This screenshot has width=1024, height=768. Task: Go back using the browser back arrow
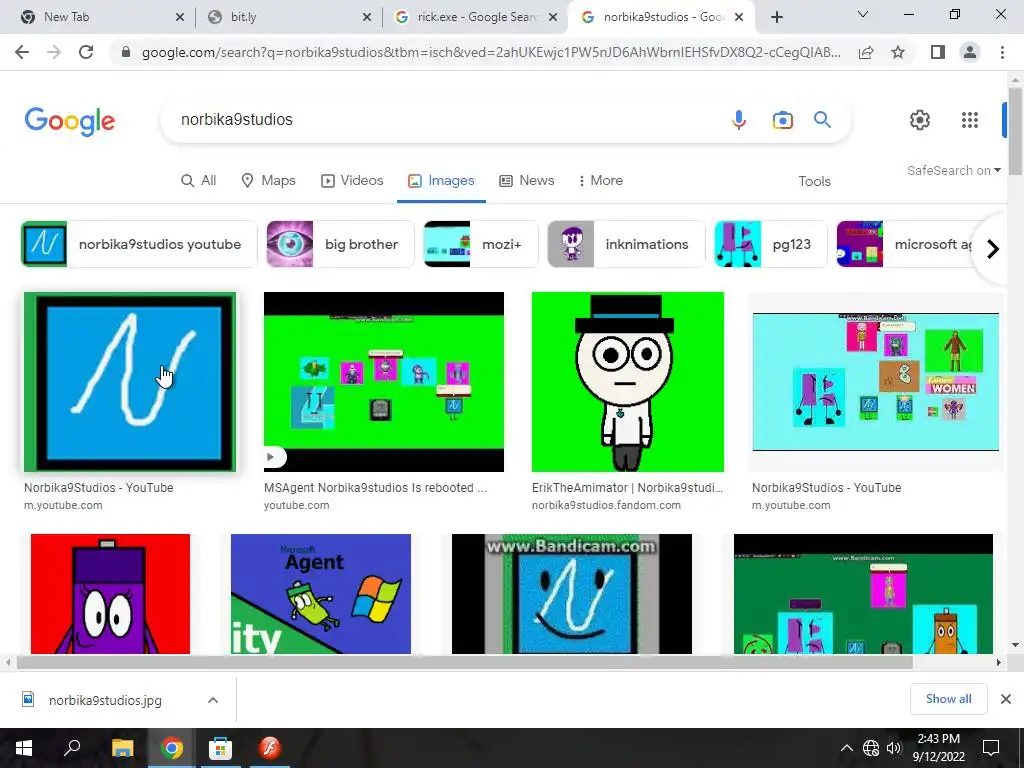tap(22, 52)
